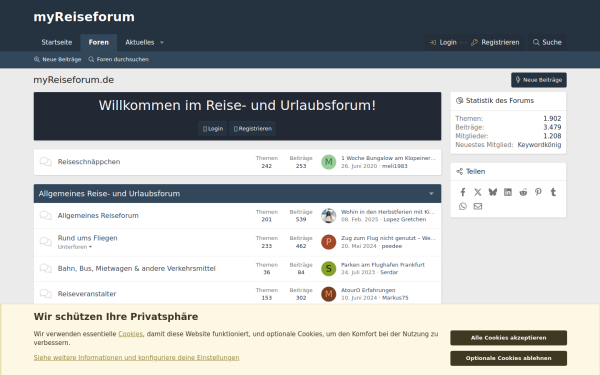Click the Rund ums Fliegen speech-bubble icon

(x=46, y=242)
